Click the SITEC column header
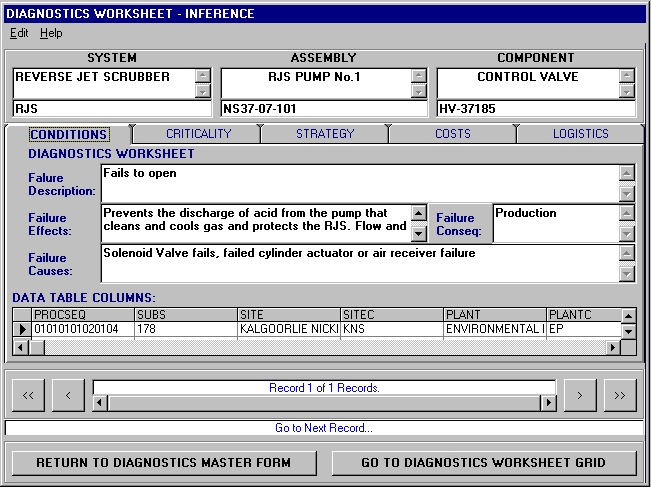This screenshot has height=487, width=651. 392,315
